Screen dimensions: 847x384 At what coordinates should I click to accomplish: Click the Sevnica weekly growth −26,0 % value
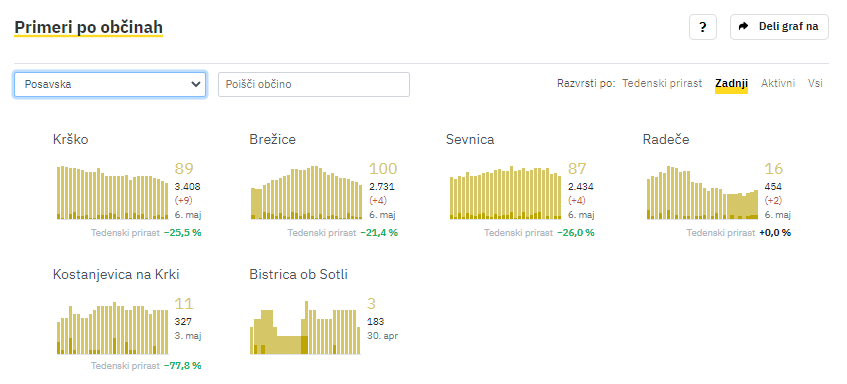576,233
